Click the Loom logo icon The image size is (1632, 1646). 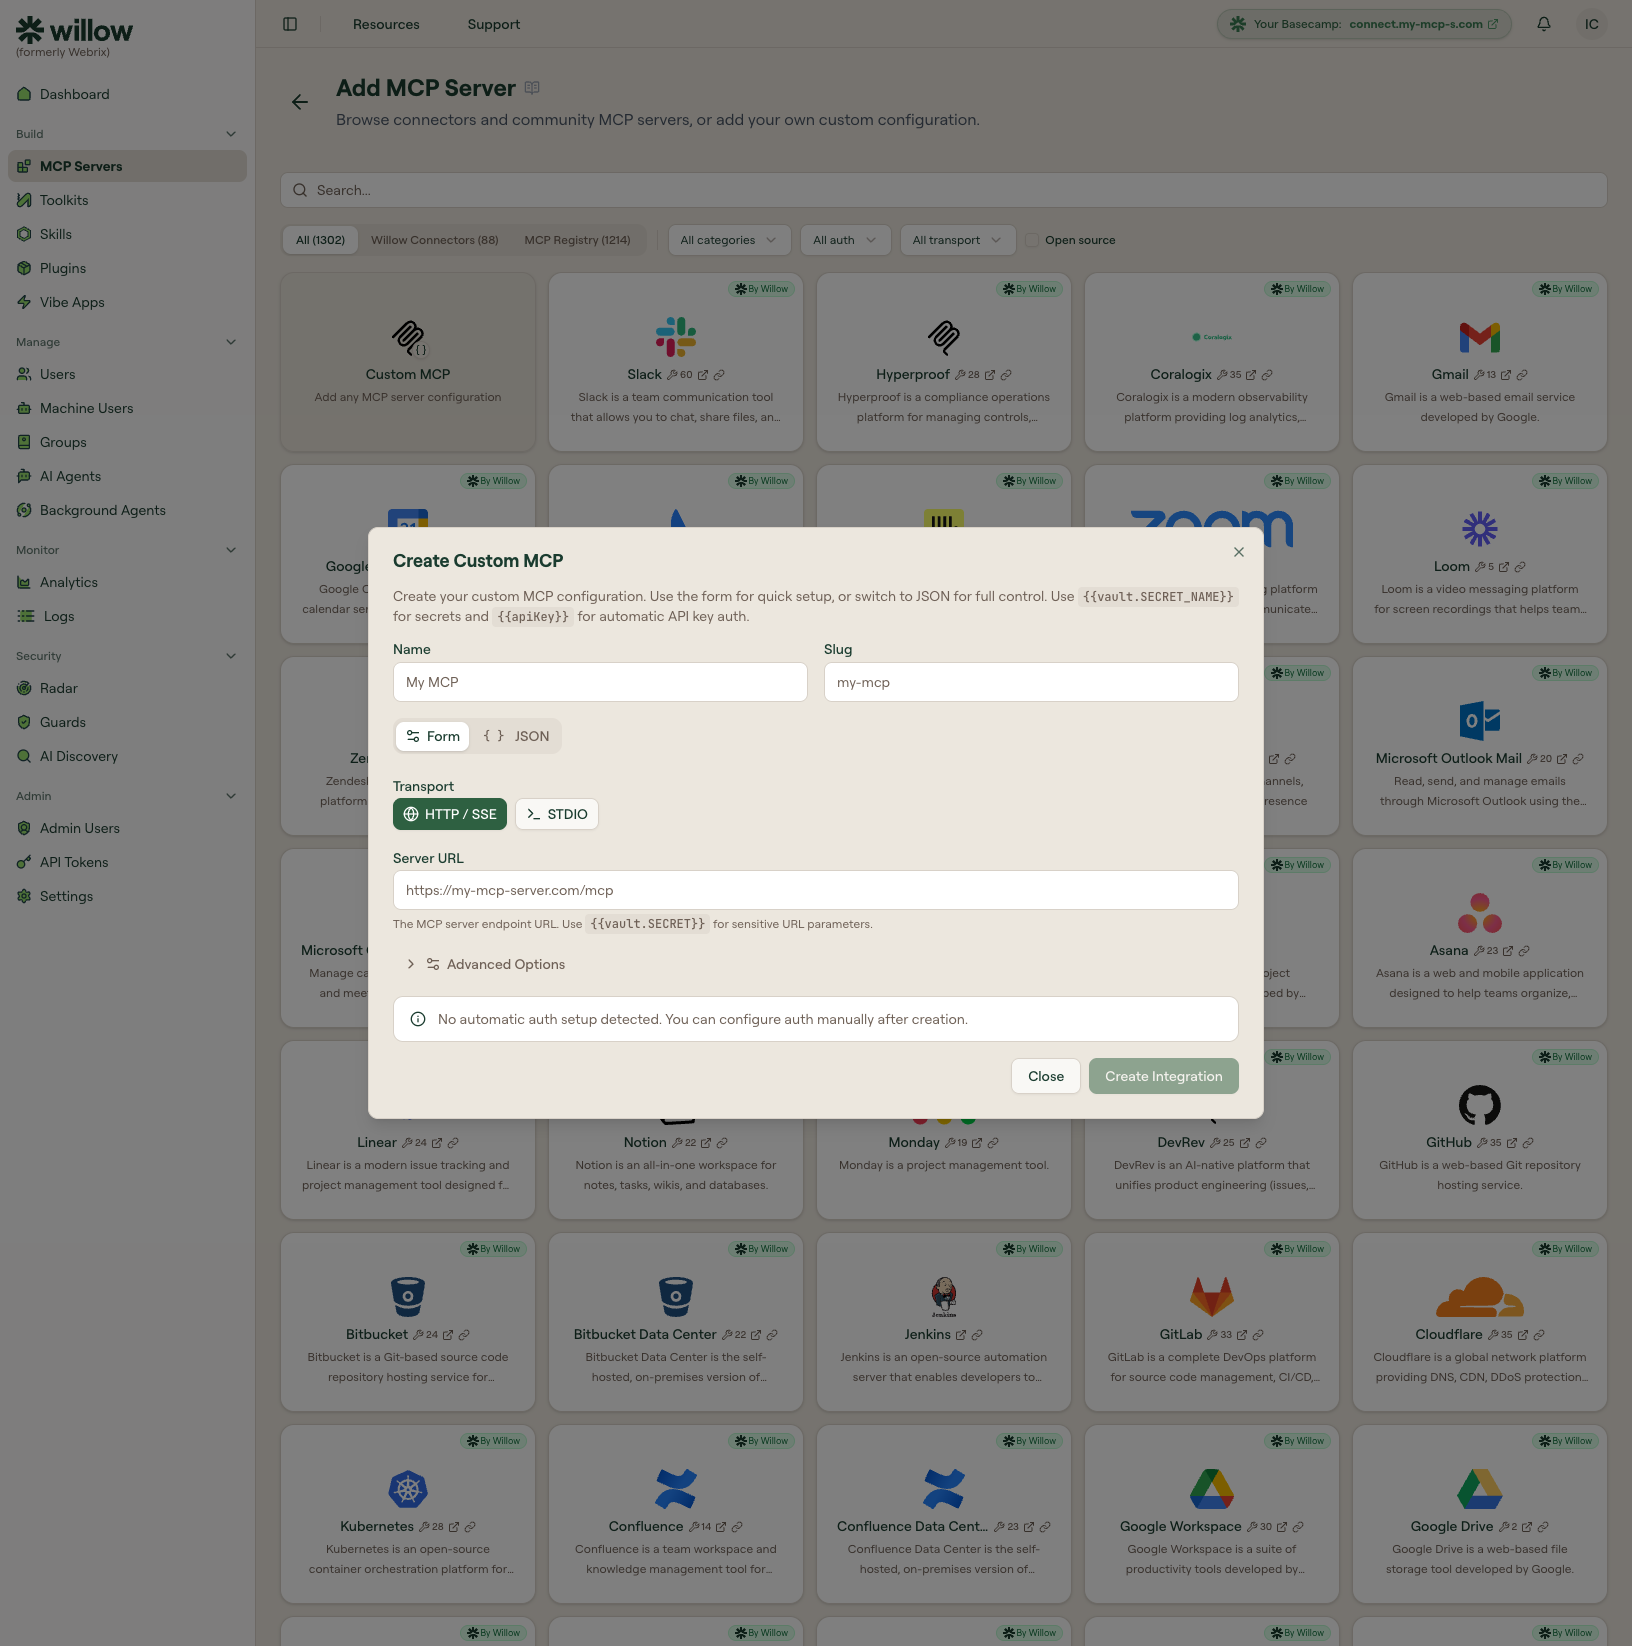[1480, 529]
